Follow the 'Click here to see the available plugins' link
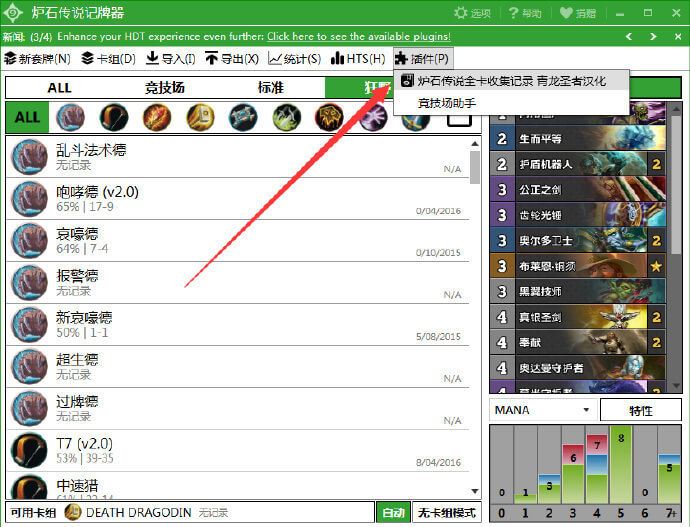The height and width of the screenshot is (527, 690). (359, 37)
